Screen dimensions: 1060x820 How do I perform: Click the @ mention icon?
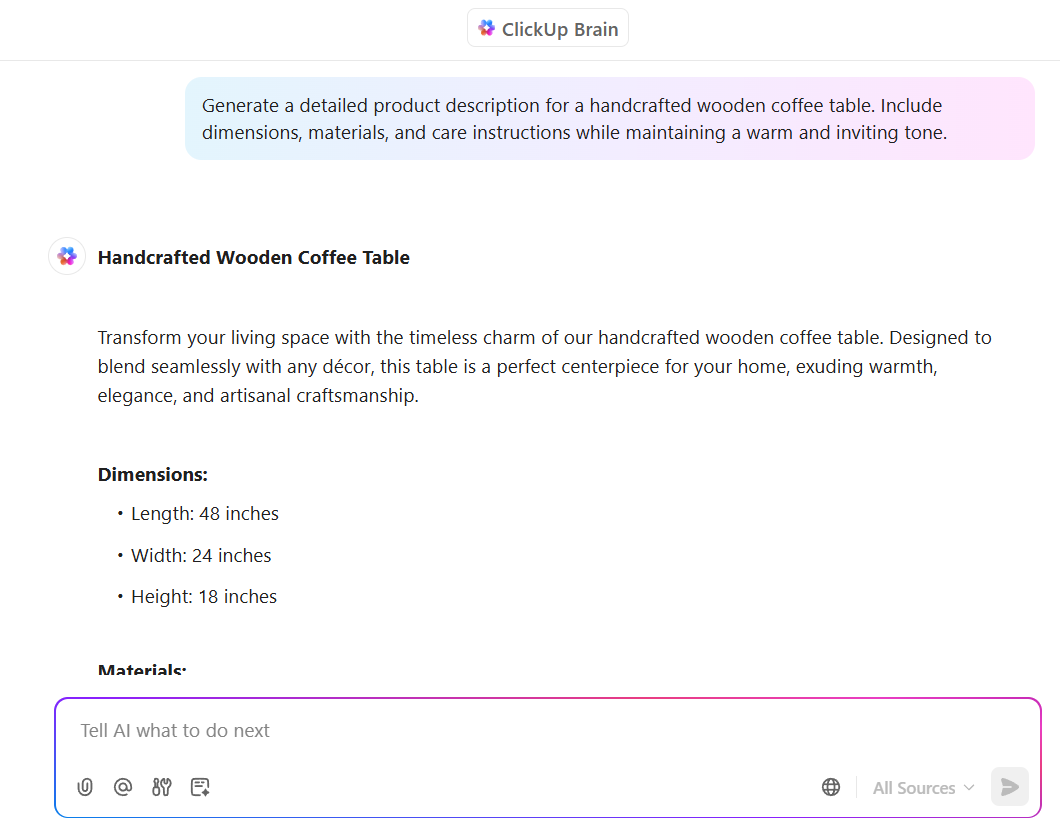tap(123, 787)
